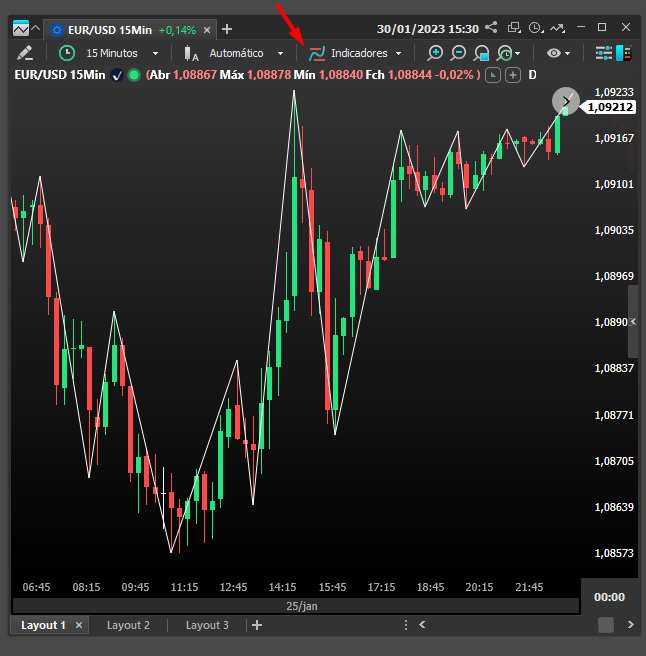This screenshot has height=656, width=646.
Task: Click the share icon in title bar
Action: pyautogui.click(x=491, y=27)
